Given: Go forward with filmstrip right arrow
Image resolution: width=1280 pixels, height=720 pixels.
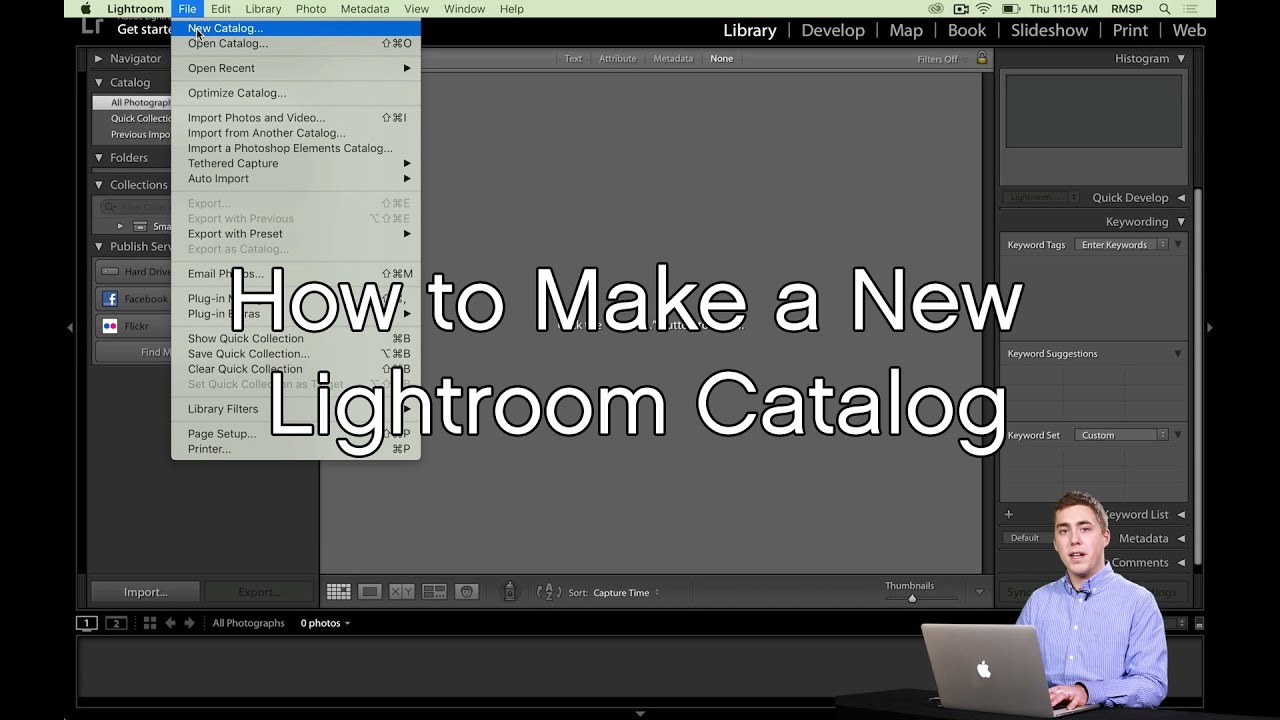Looking at the screenshot, I should (189, 623).
